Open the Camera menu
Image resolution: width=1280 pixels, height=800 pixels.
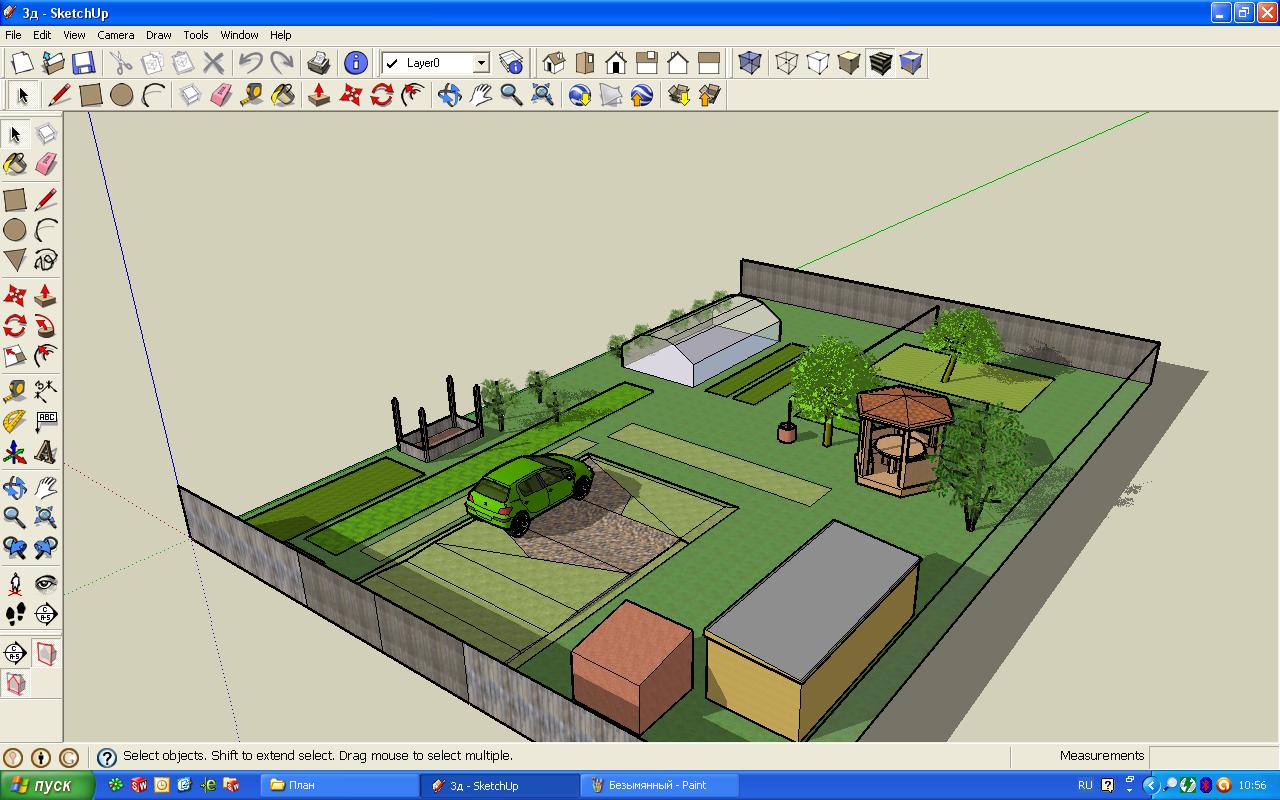[x=116, y=35]
